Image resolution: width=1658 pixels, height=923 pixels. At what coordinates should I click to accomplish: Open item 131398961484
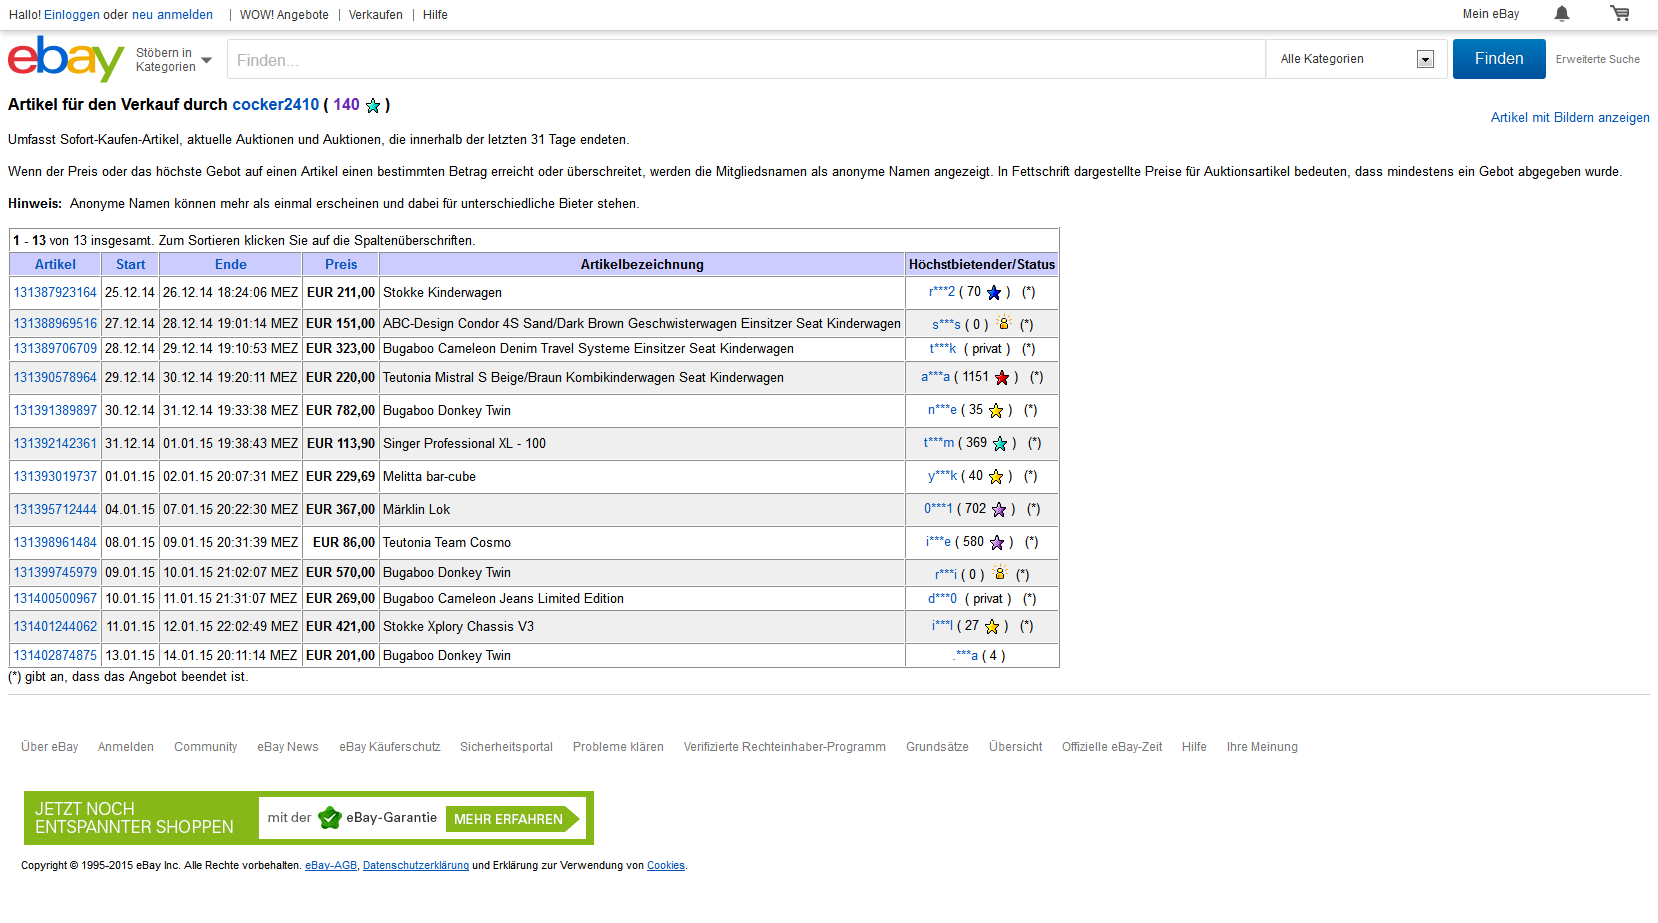[x=55, y=543]
